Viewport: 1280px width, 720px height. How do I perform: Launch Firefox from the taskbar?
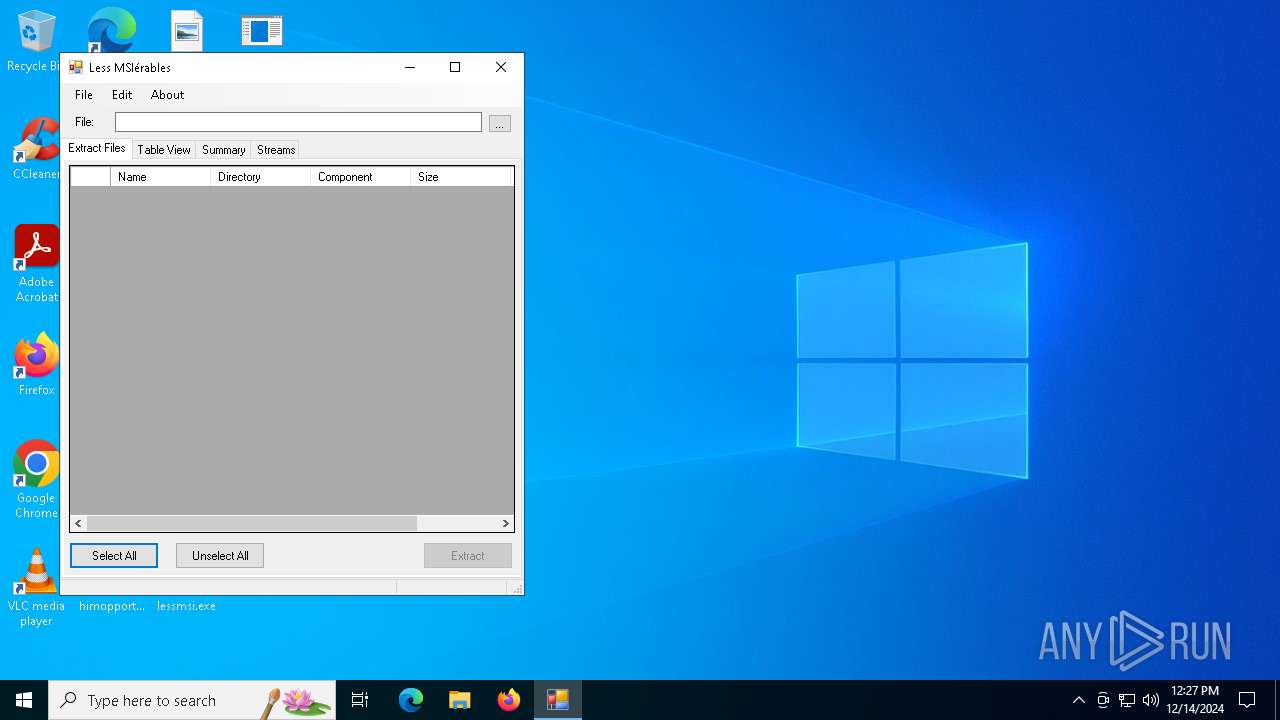coord(508,700)
